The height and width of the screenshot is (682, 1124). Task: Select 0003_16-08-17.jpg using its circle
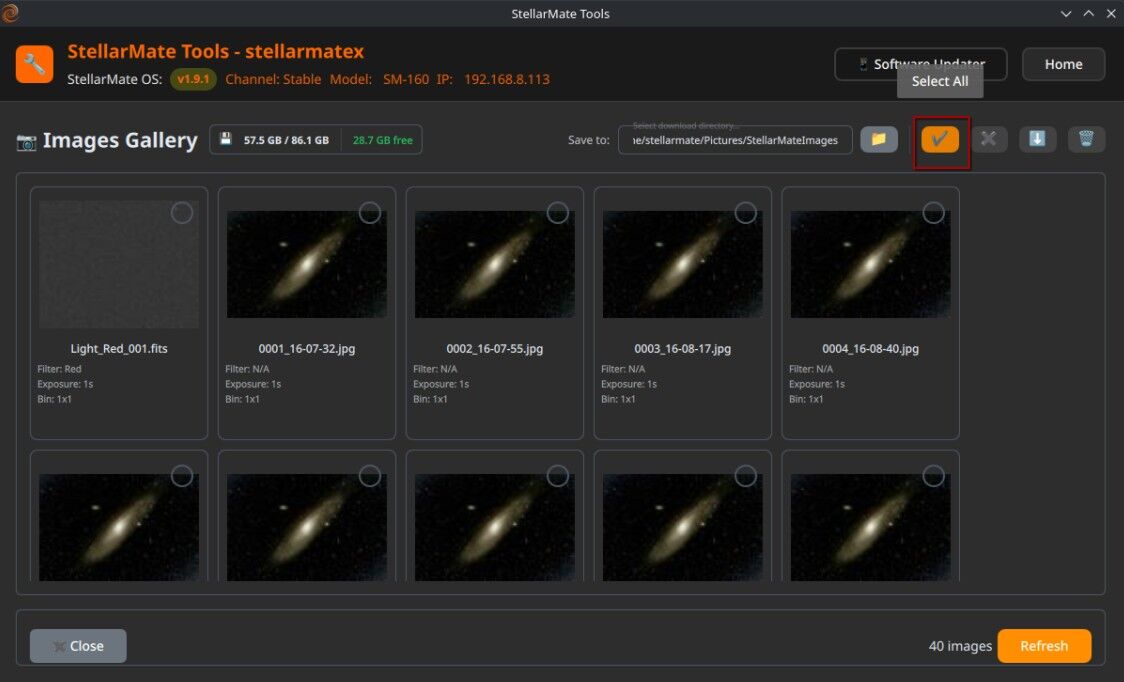coord(746,213)
